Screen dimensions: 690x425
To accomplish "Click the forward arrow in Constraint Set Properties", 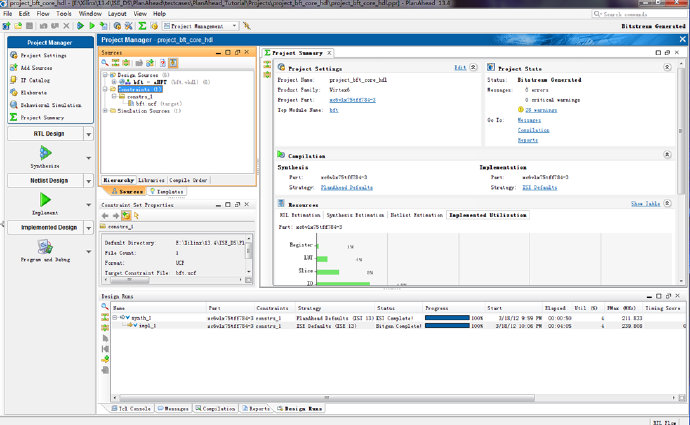I will [115, 216].
